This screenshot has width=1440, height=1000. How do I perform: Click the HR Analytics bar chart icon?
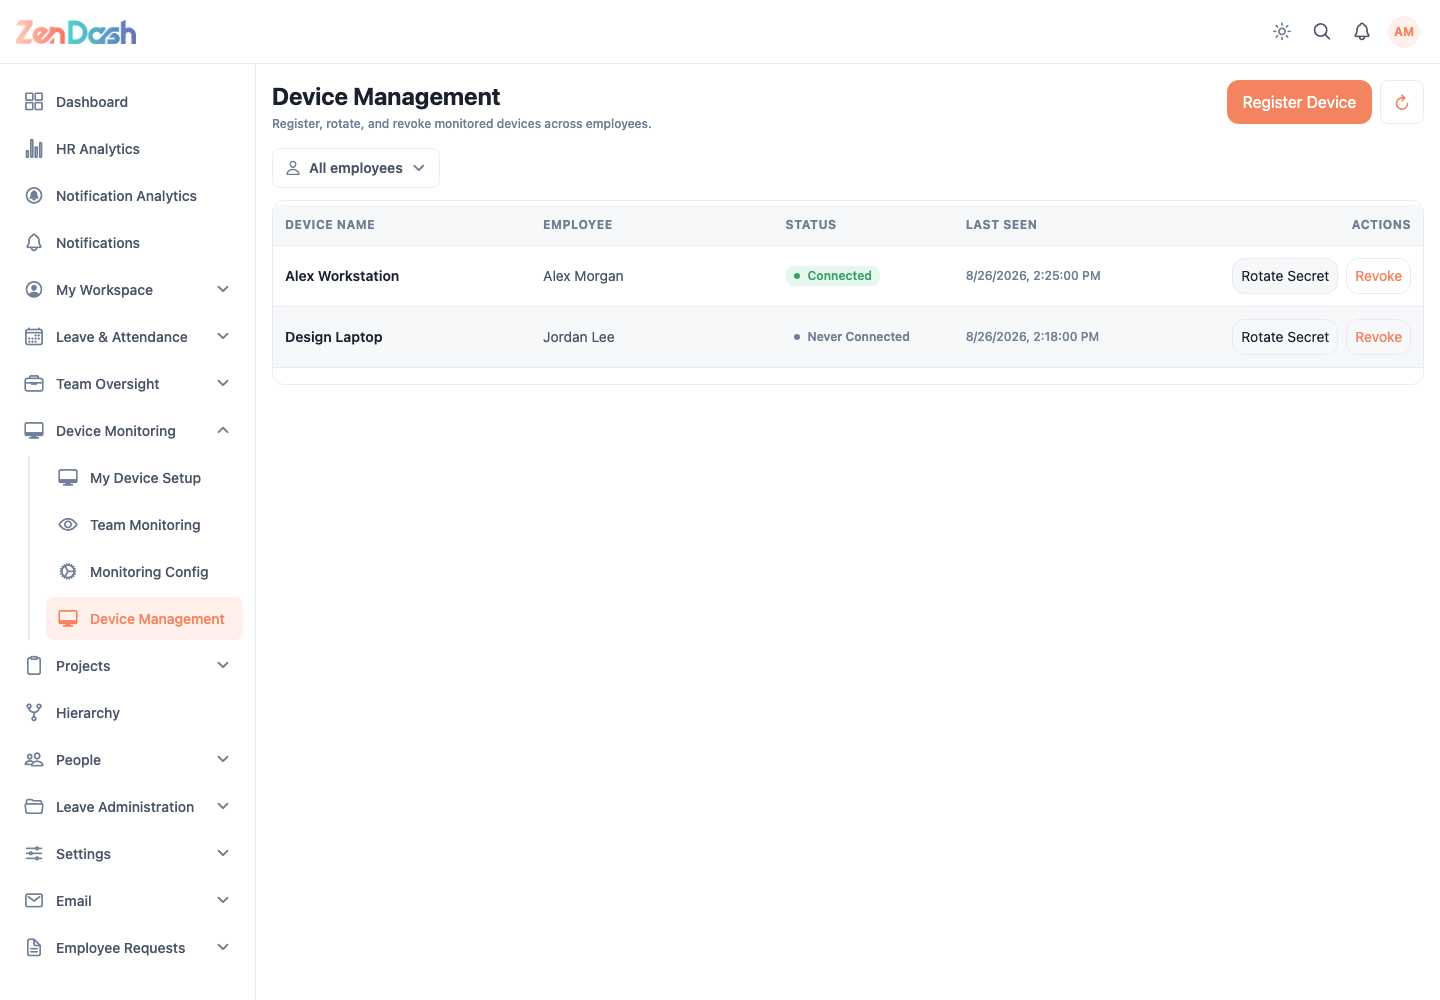pyautogui.click(x=34, y=148)
